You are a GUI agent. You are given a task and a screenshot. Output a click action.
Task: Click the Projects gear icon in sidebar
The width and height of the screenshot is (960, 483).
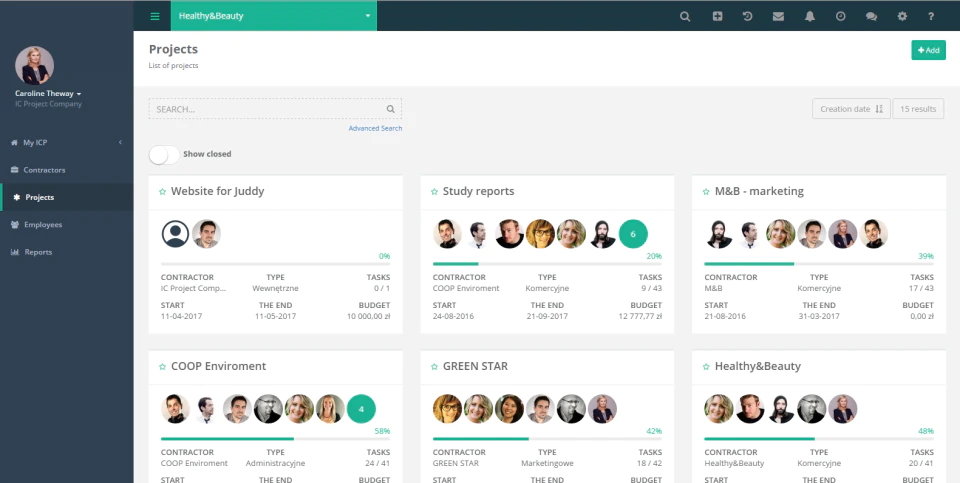coord(17,197)
